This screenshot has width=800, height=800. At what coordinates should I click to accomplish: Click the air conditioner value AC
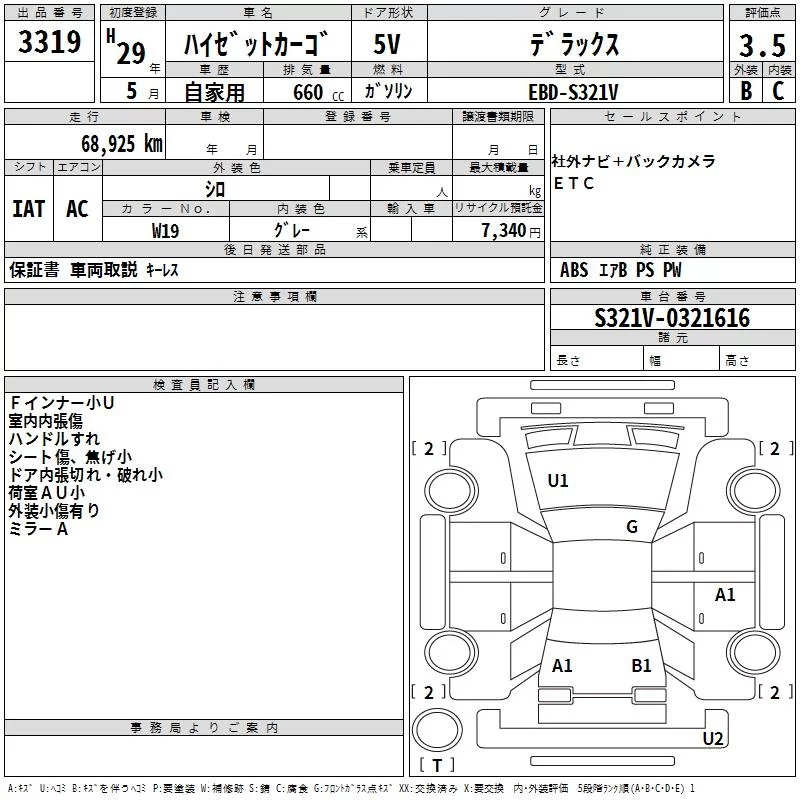(77, 209)
